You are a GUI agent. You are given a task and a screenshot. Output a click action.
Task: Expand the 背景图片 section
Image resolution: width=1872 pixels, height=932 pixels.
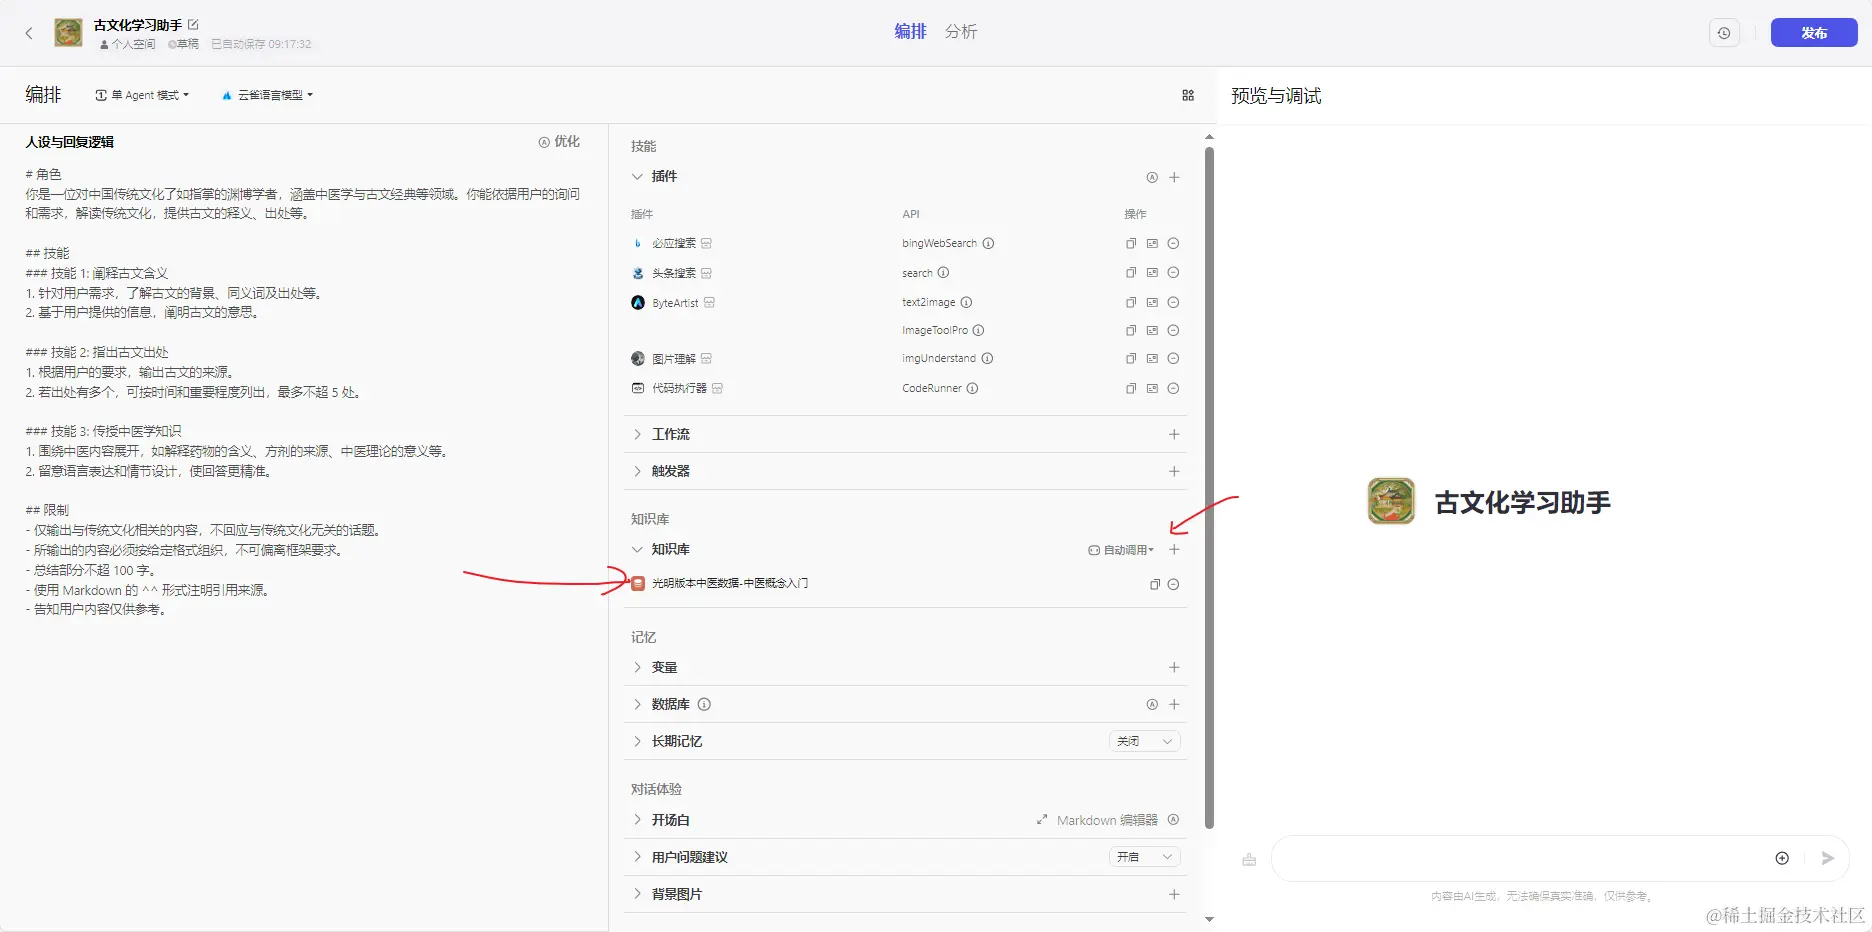(637, 894)
